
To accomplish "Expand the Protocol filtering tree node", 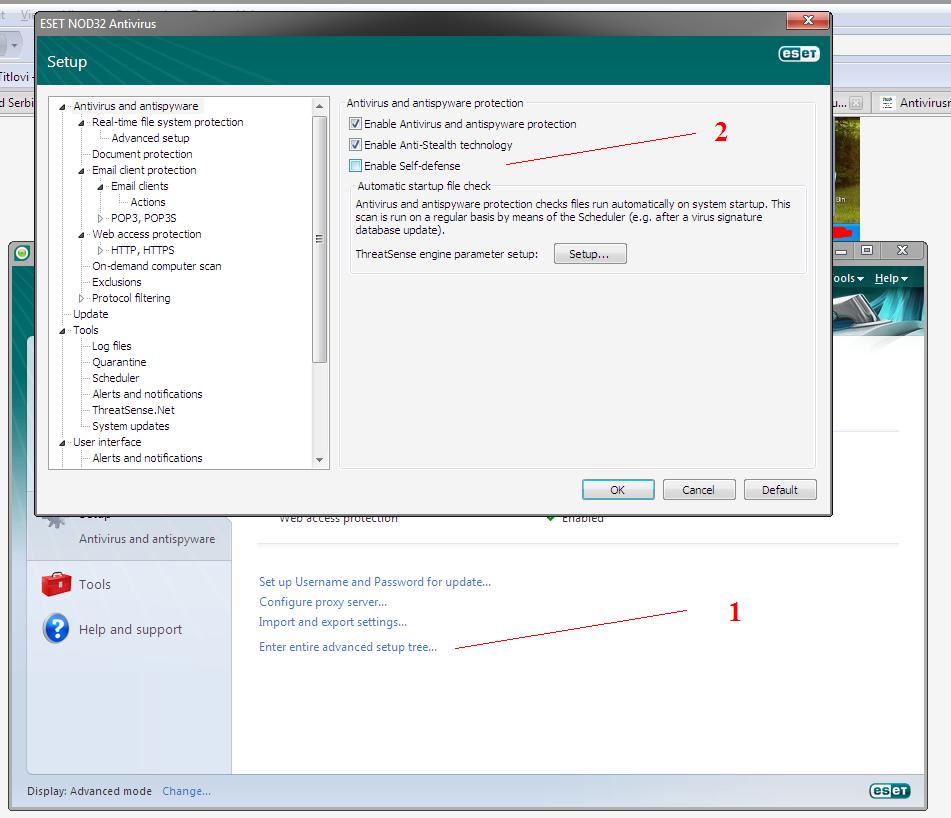I will click(81, 298).
